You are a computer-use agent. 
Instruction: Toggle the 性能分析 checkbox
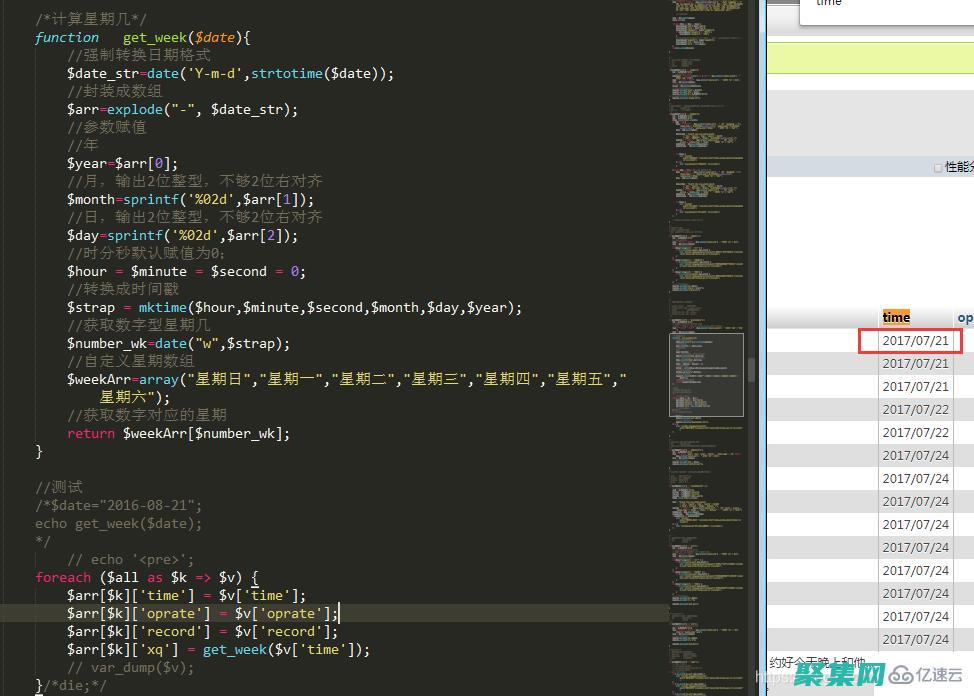[938, 168]
